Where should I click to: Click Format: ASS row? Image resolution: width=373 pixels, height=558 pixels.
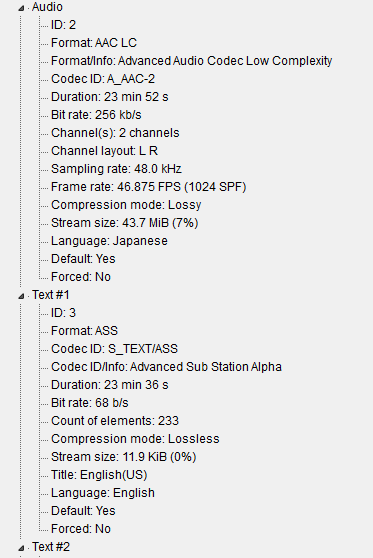[x=84, y=331]
